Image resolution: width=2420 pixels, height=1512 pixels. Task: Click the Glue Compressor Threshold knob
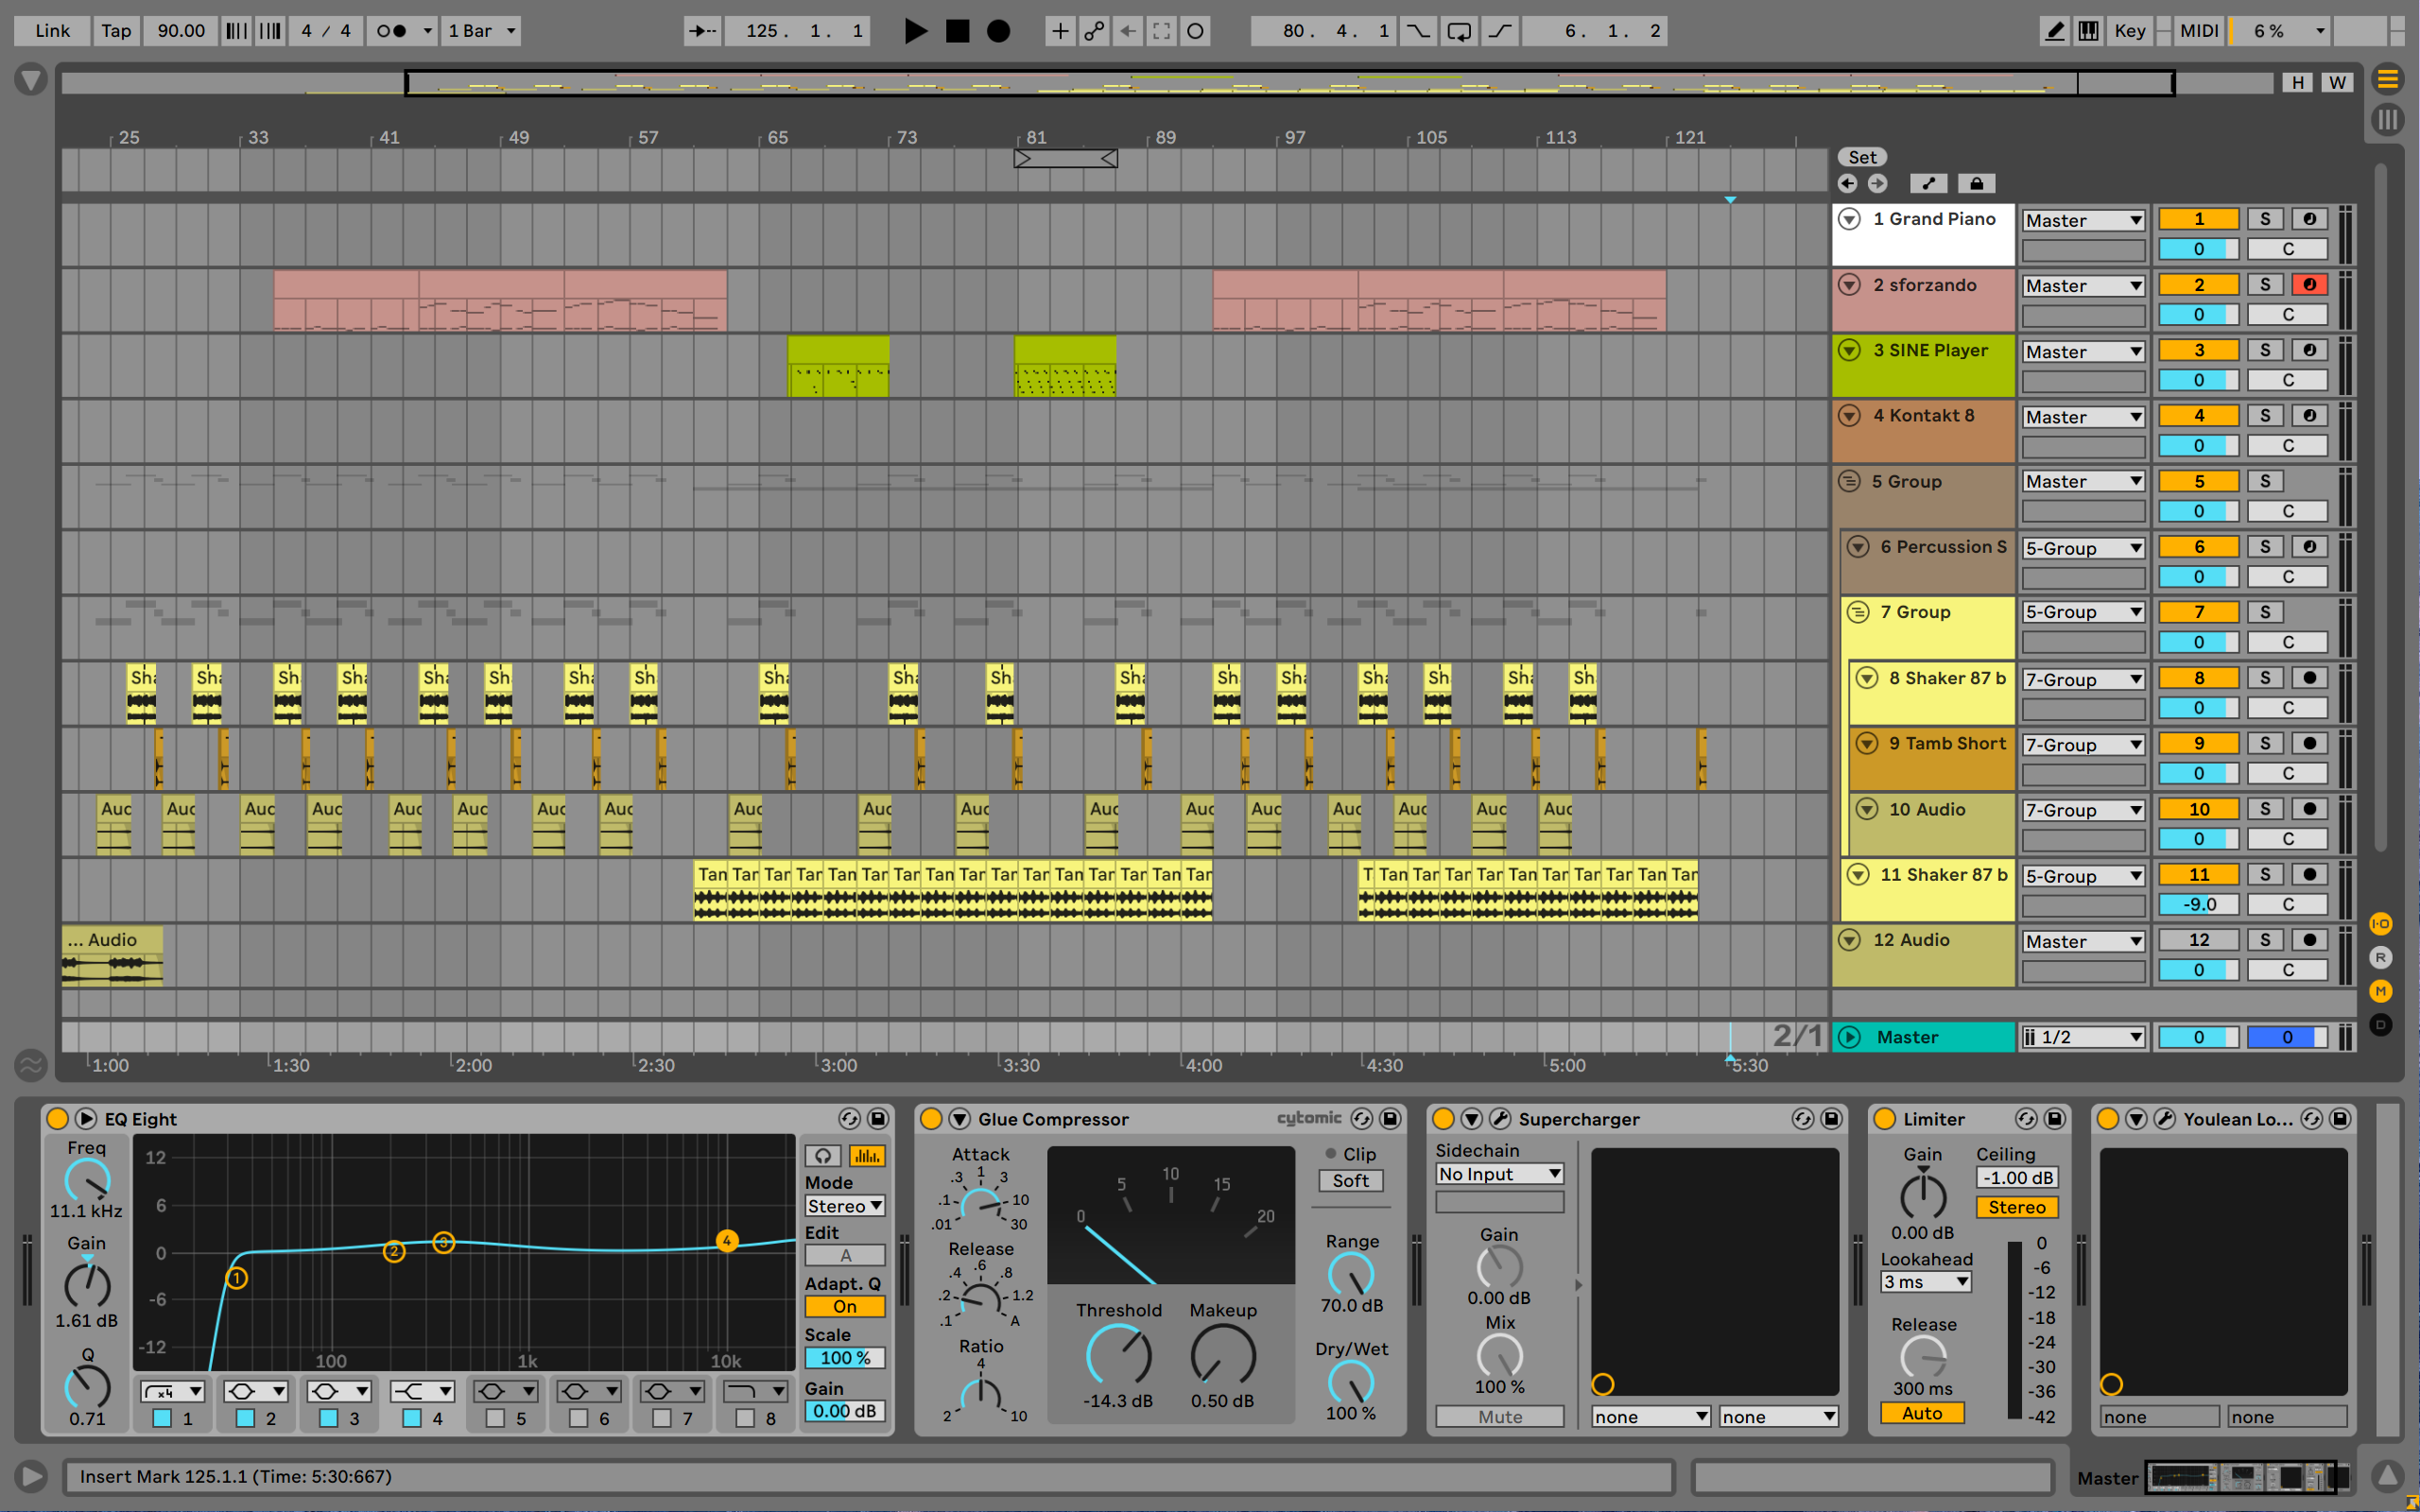[x=1118, y=1355]
